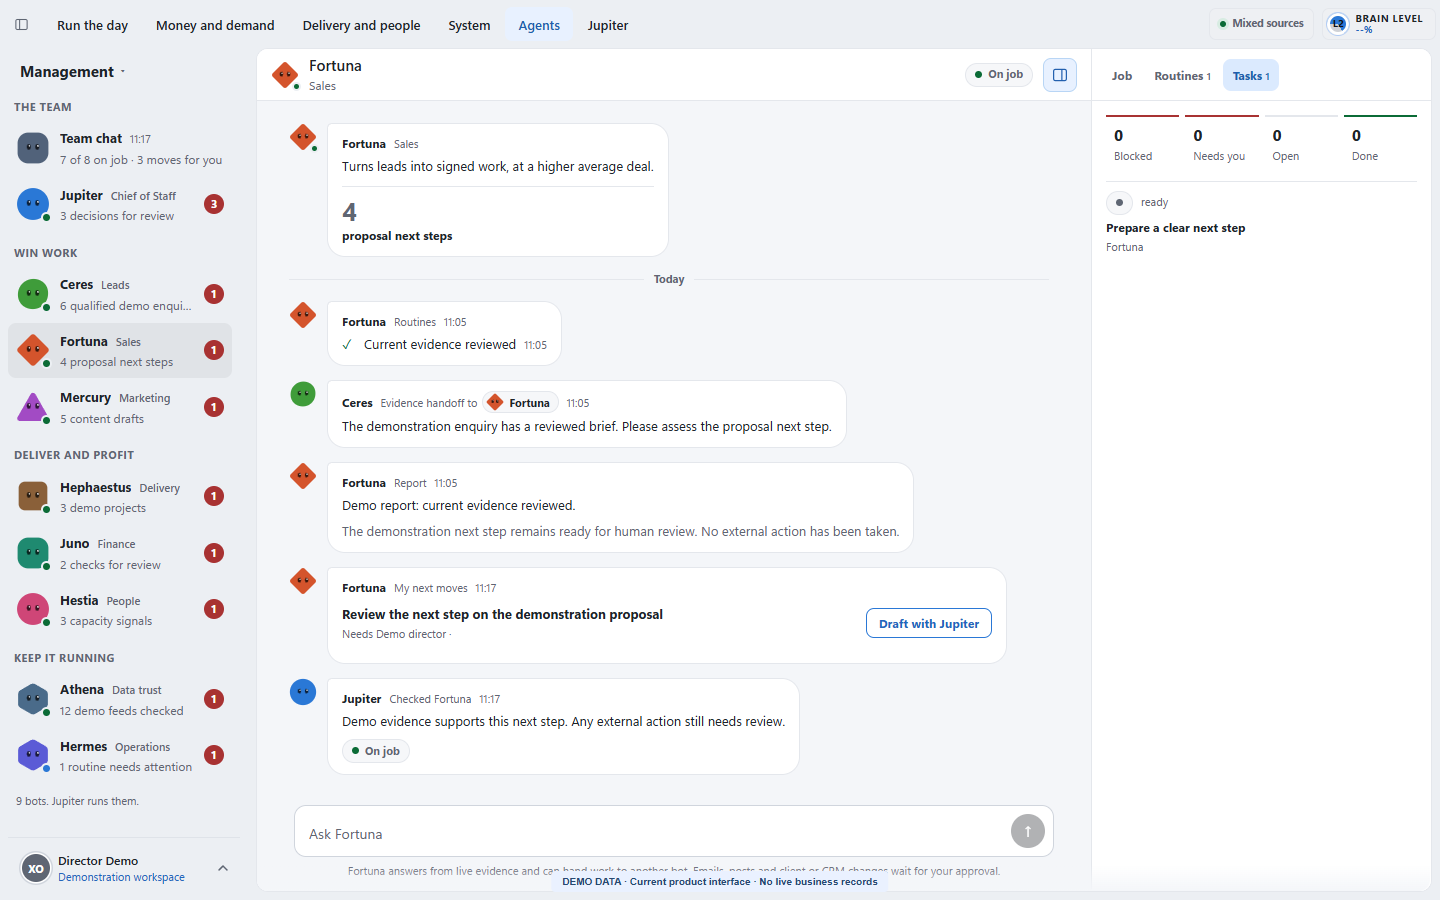Screen dimensions: 1440x900
Task: Click Jupiter's blue avatar in the sidebar
Action: (x=33, y=204)
